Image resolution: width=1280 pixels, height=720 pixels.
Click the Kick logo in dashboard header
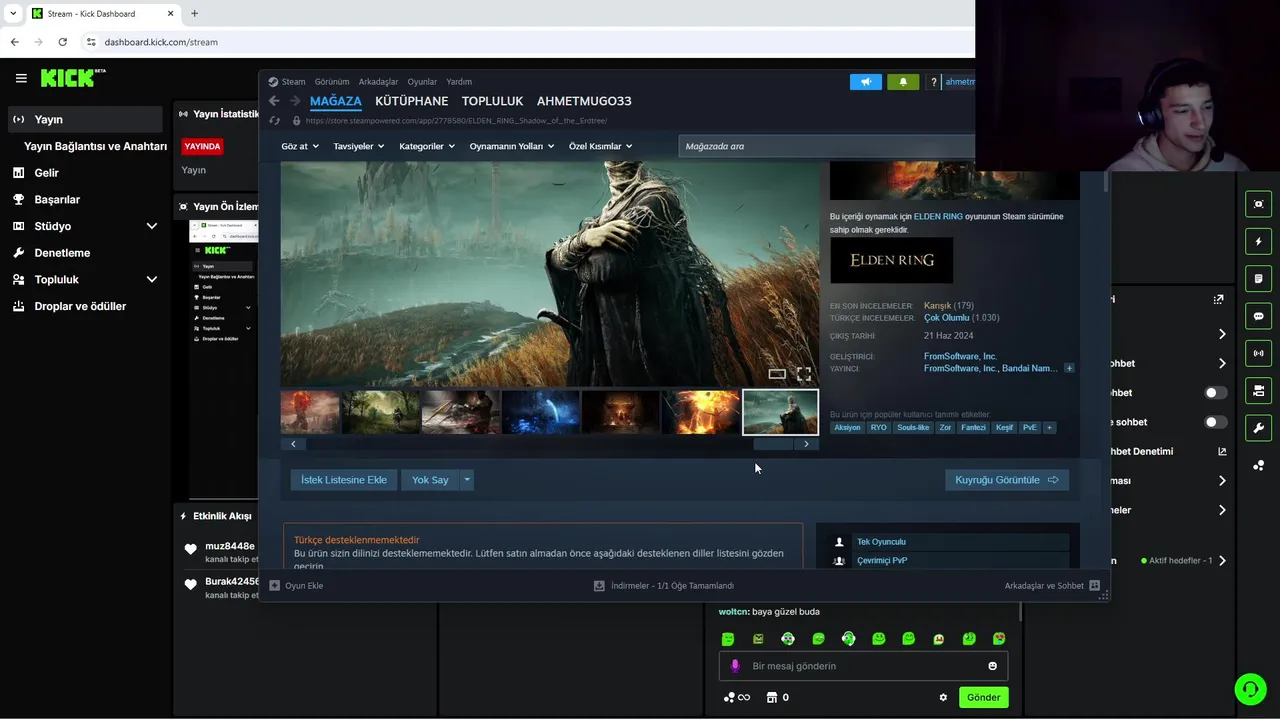73,78
